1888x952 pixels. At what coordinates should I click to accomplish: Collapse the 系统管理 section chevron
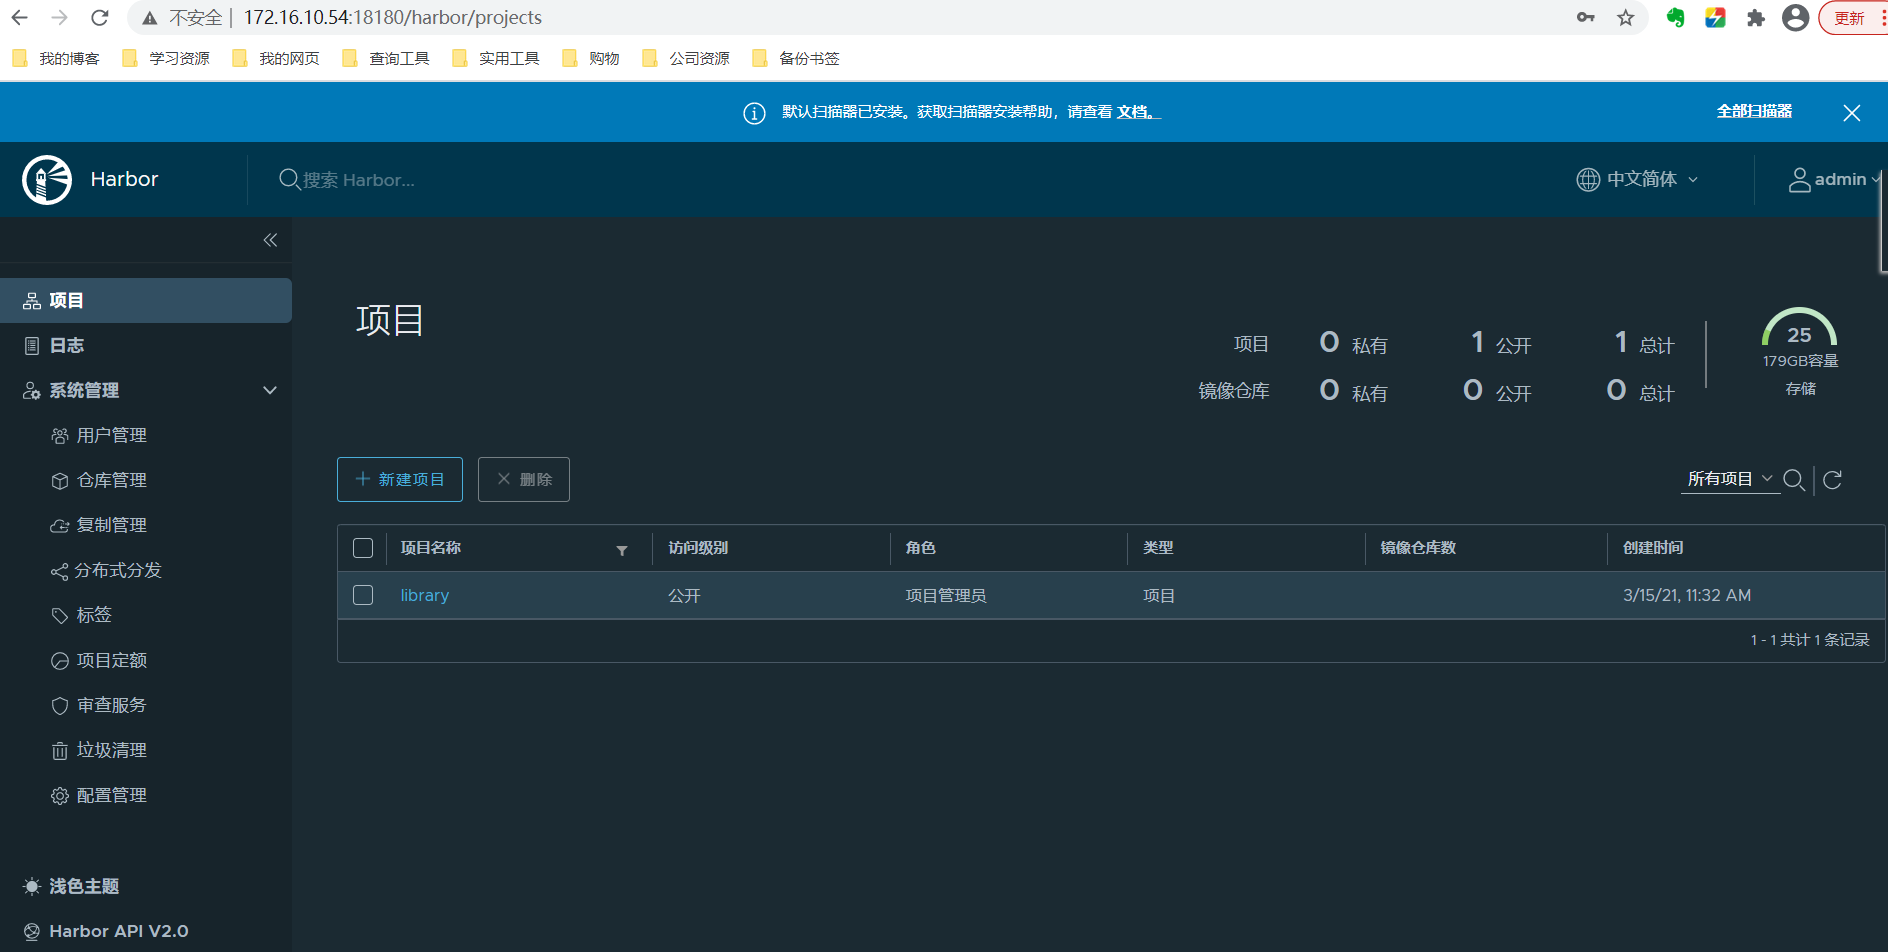270,390
